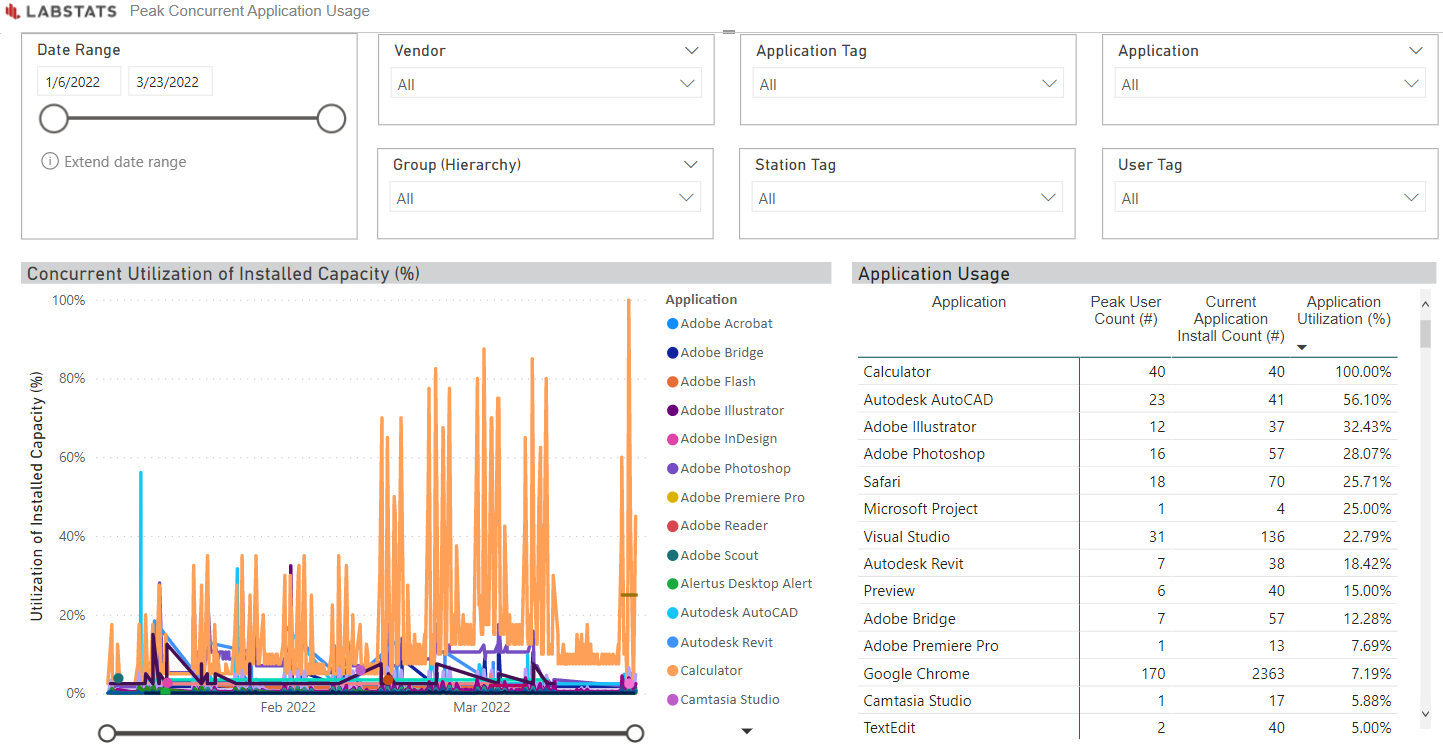Click the Visual Studio table row
1443x745 pixels.
(x=1128, y=536)
